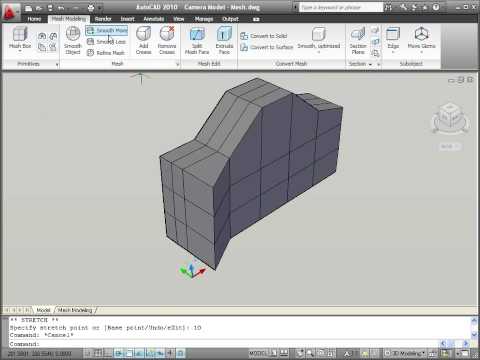Image resolution: width=480 pixels, height=360 pixels.
Task: Switch to the Render ribbon tab
Action: tap(103, 19)
